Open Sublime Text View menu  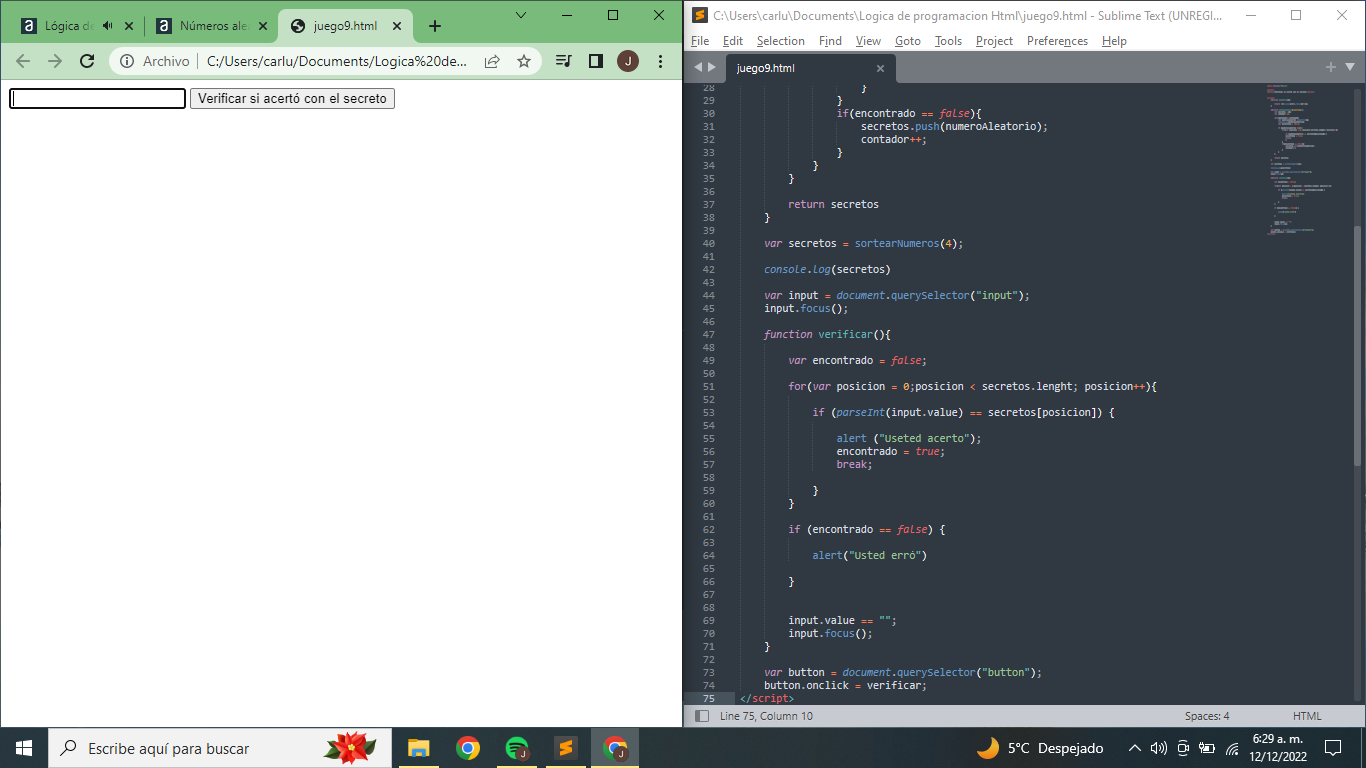click(868, 41)
